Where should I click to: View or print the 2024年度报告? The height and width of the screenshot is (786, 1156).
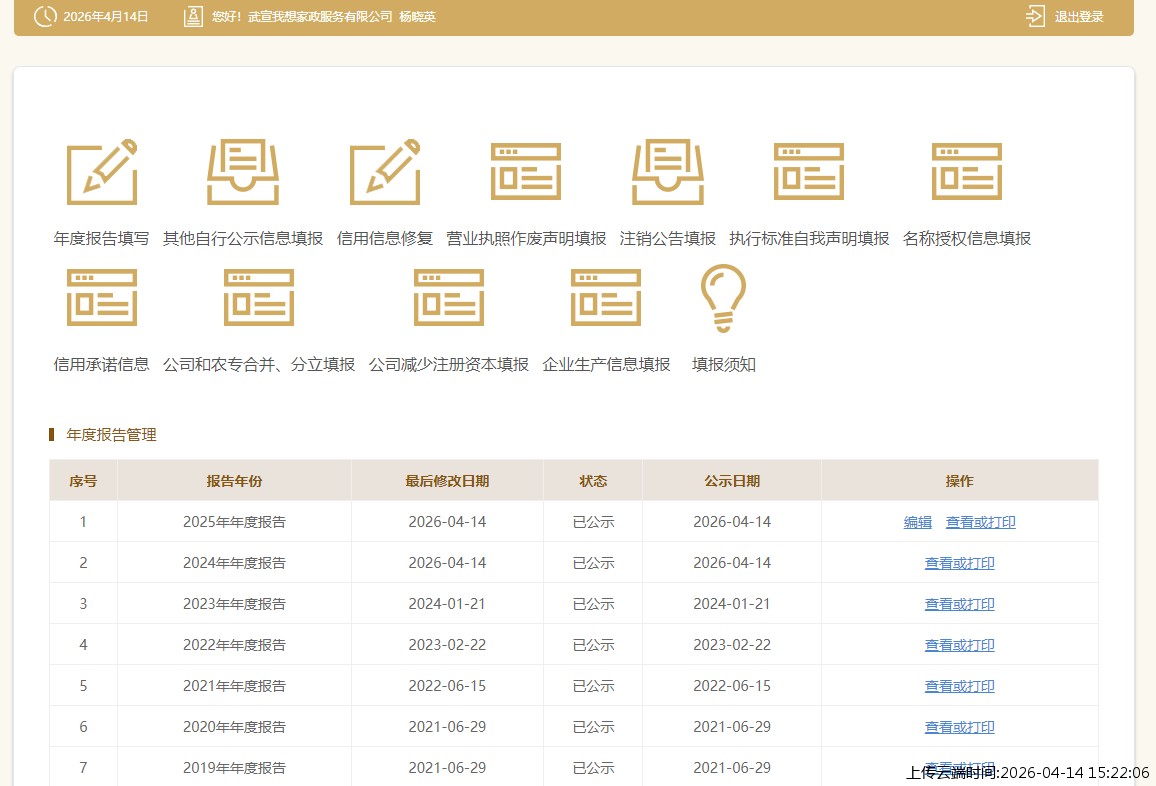coord(959,563)
